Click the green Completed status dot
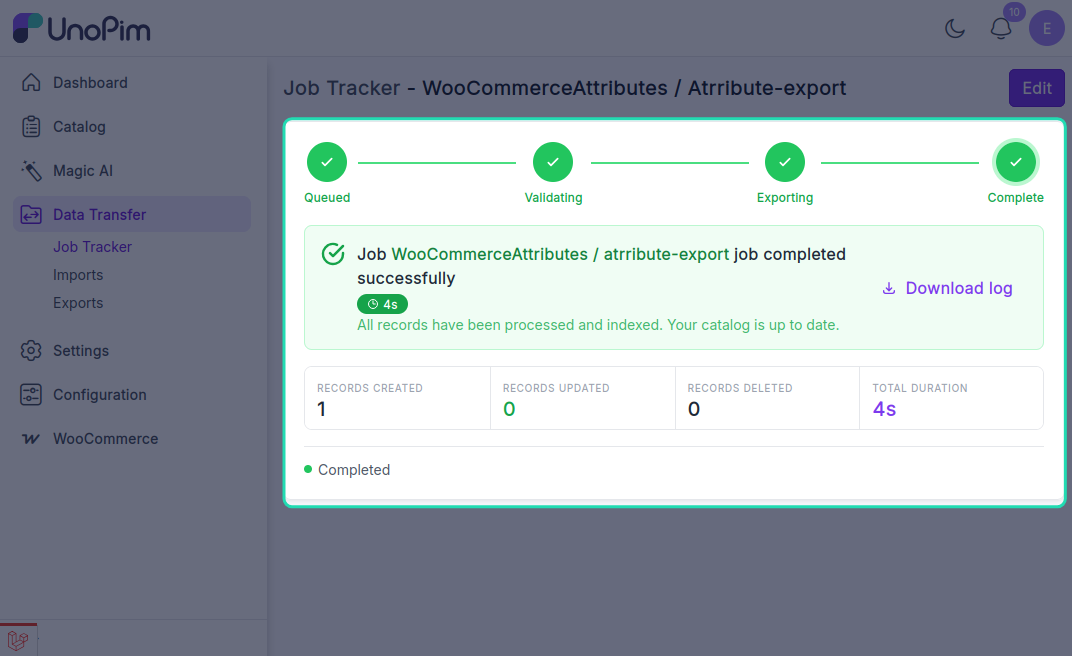This screenshot has height=656, width=1072. [x=308, y=469]
